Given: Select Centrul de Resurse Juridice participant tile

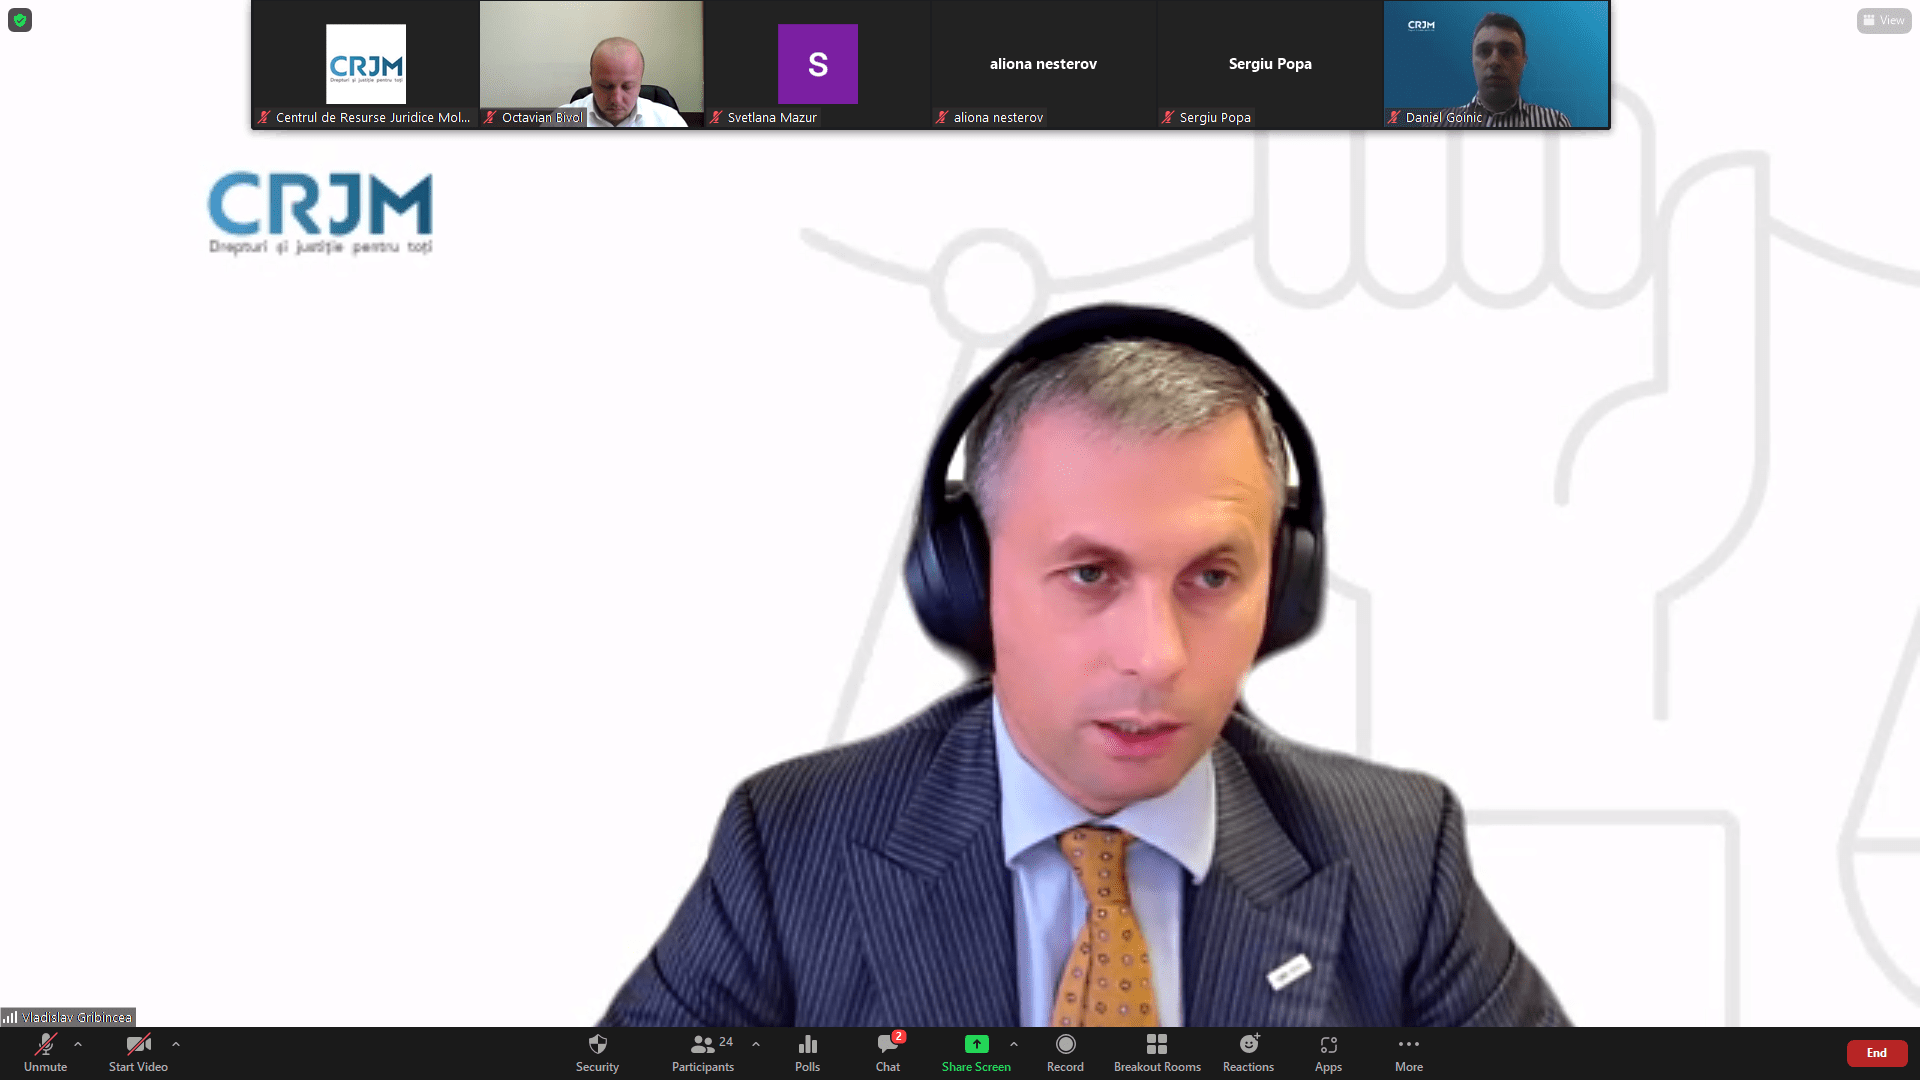Looking at the screenshot, I should tap(365, 64).
